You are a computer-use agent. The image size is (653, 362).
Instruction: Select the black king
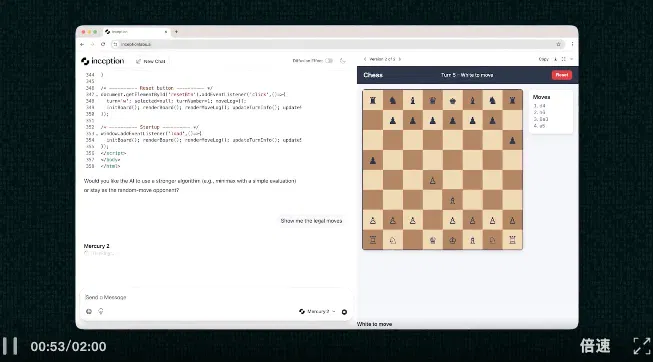click(x=453, y=100)
